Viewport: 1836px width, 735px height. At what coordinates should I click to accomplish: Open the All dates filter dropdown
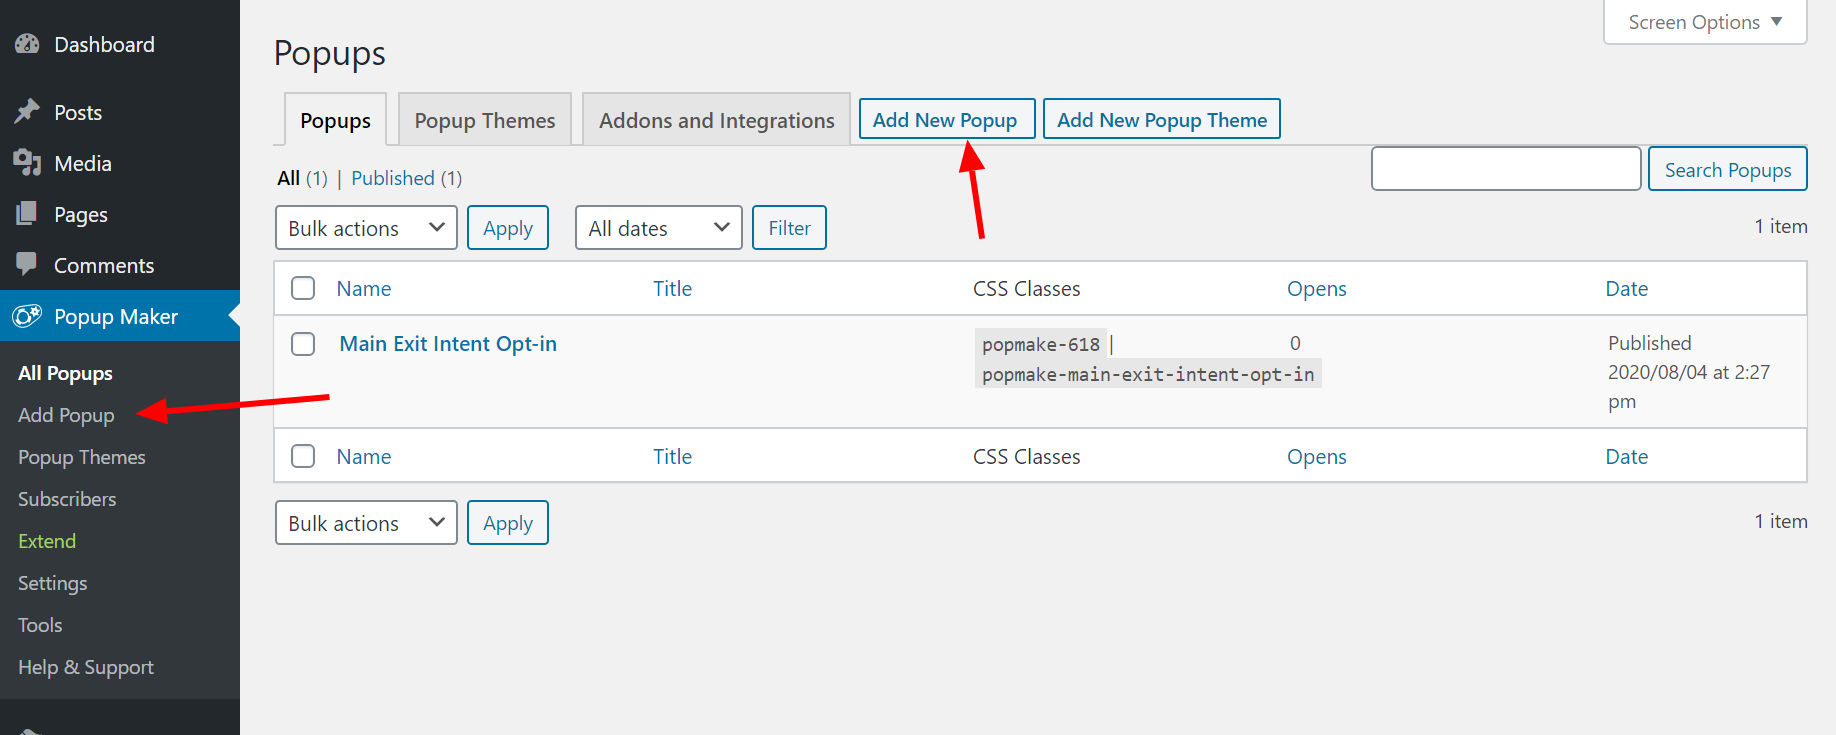[658, 227]
